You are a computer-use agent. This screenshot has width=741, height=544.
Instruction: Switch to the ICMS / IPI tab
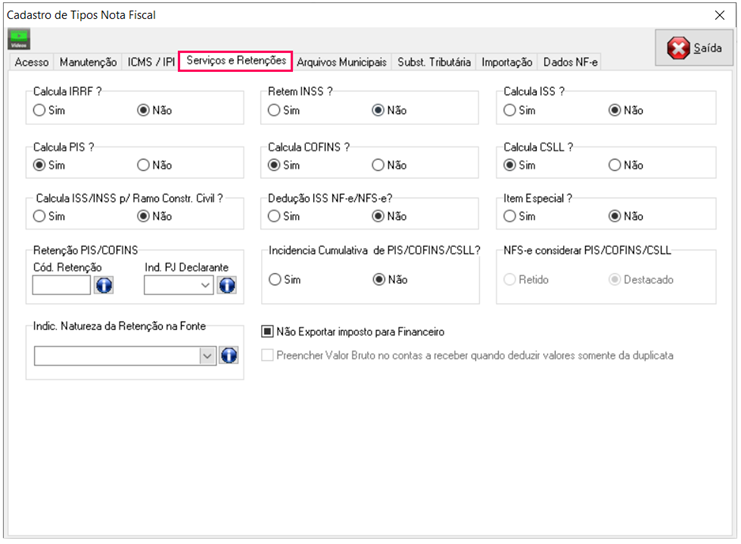pyautogui.click(x=151, y=62)
